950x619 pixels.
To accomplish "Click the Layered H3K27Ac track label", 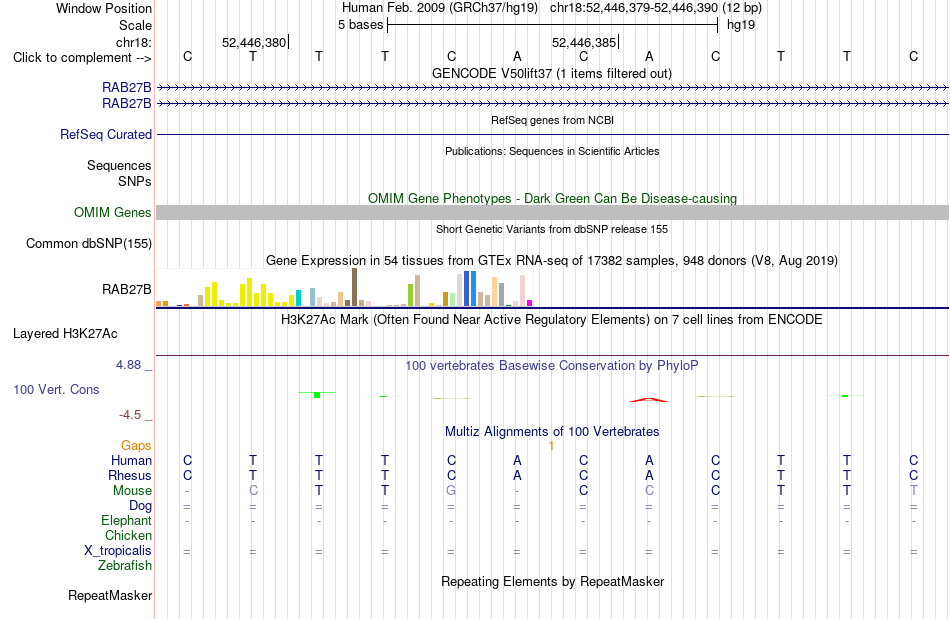I will pyautogui.click(x=65, y=334).
